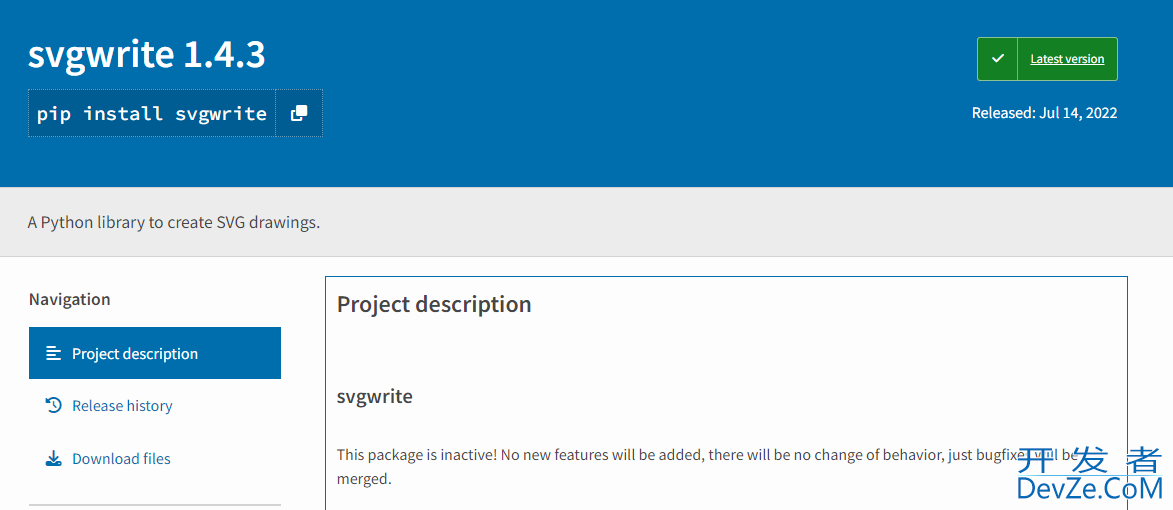Click the pip install svgwrite command text

(x=152, y=114)
